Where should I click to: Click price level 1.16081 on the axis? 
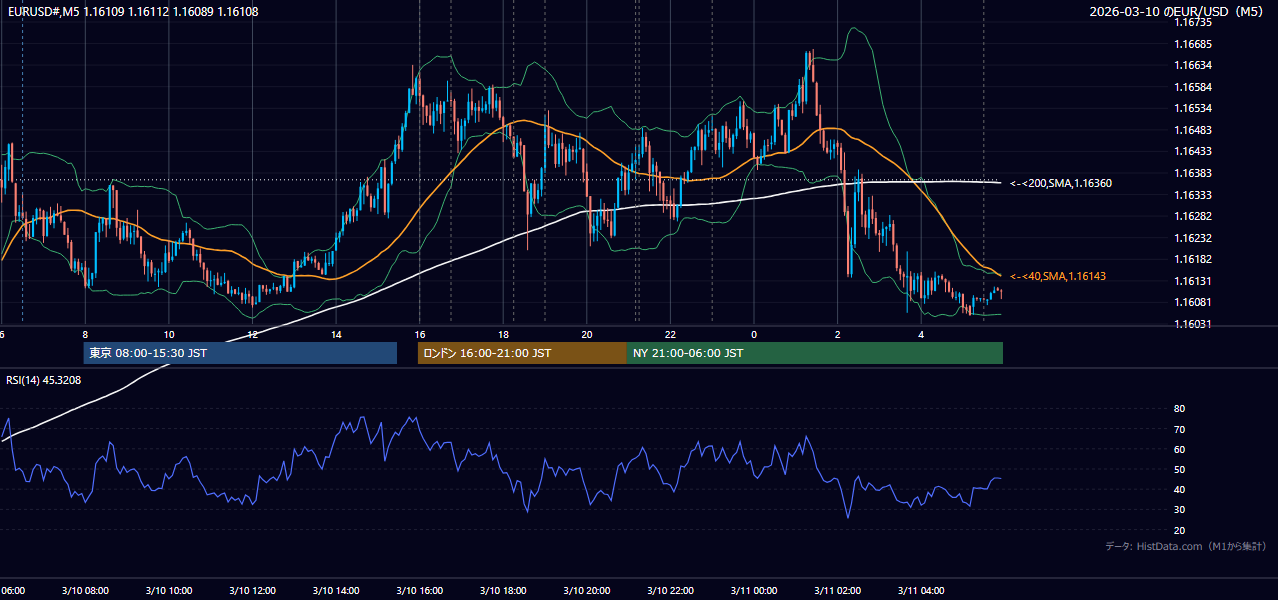tap(1193, 302)
